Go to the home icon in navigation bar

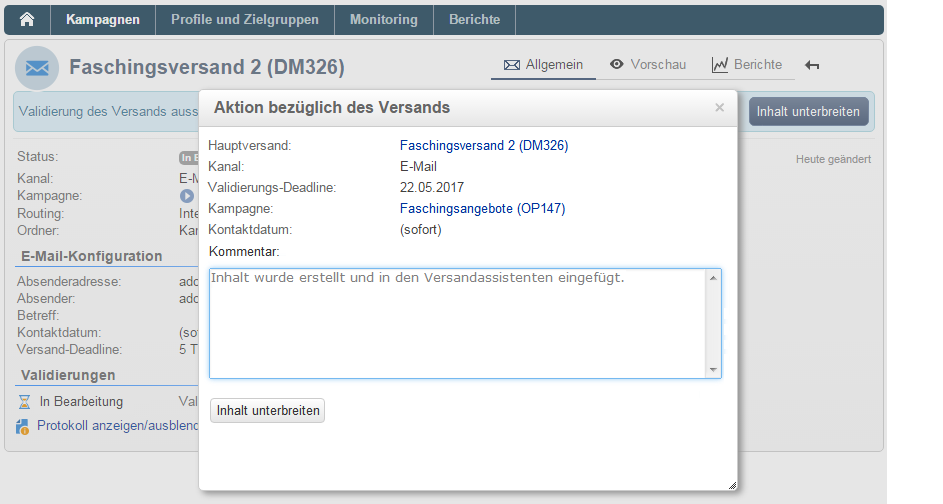coord(27,20)
